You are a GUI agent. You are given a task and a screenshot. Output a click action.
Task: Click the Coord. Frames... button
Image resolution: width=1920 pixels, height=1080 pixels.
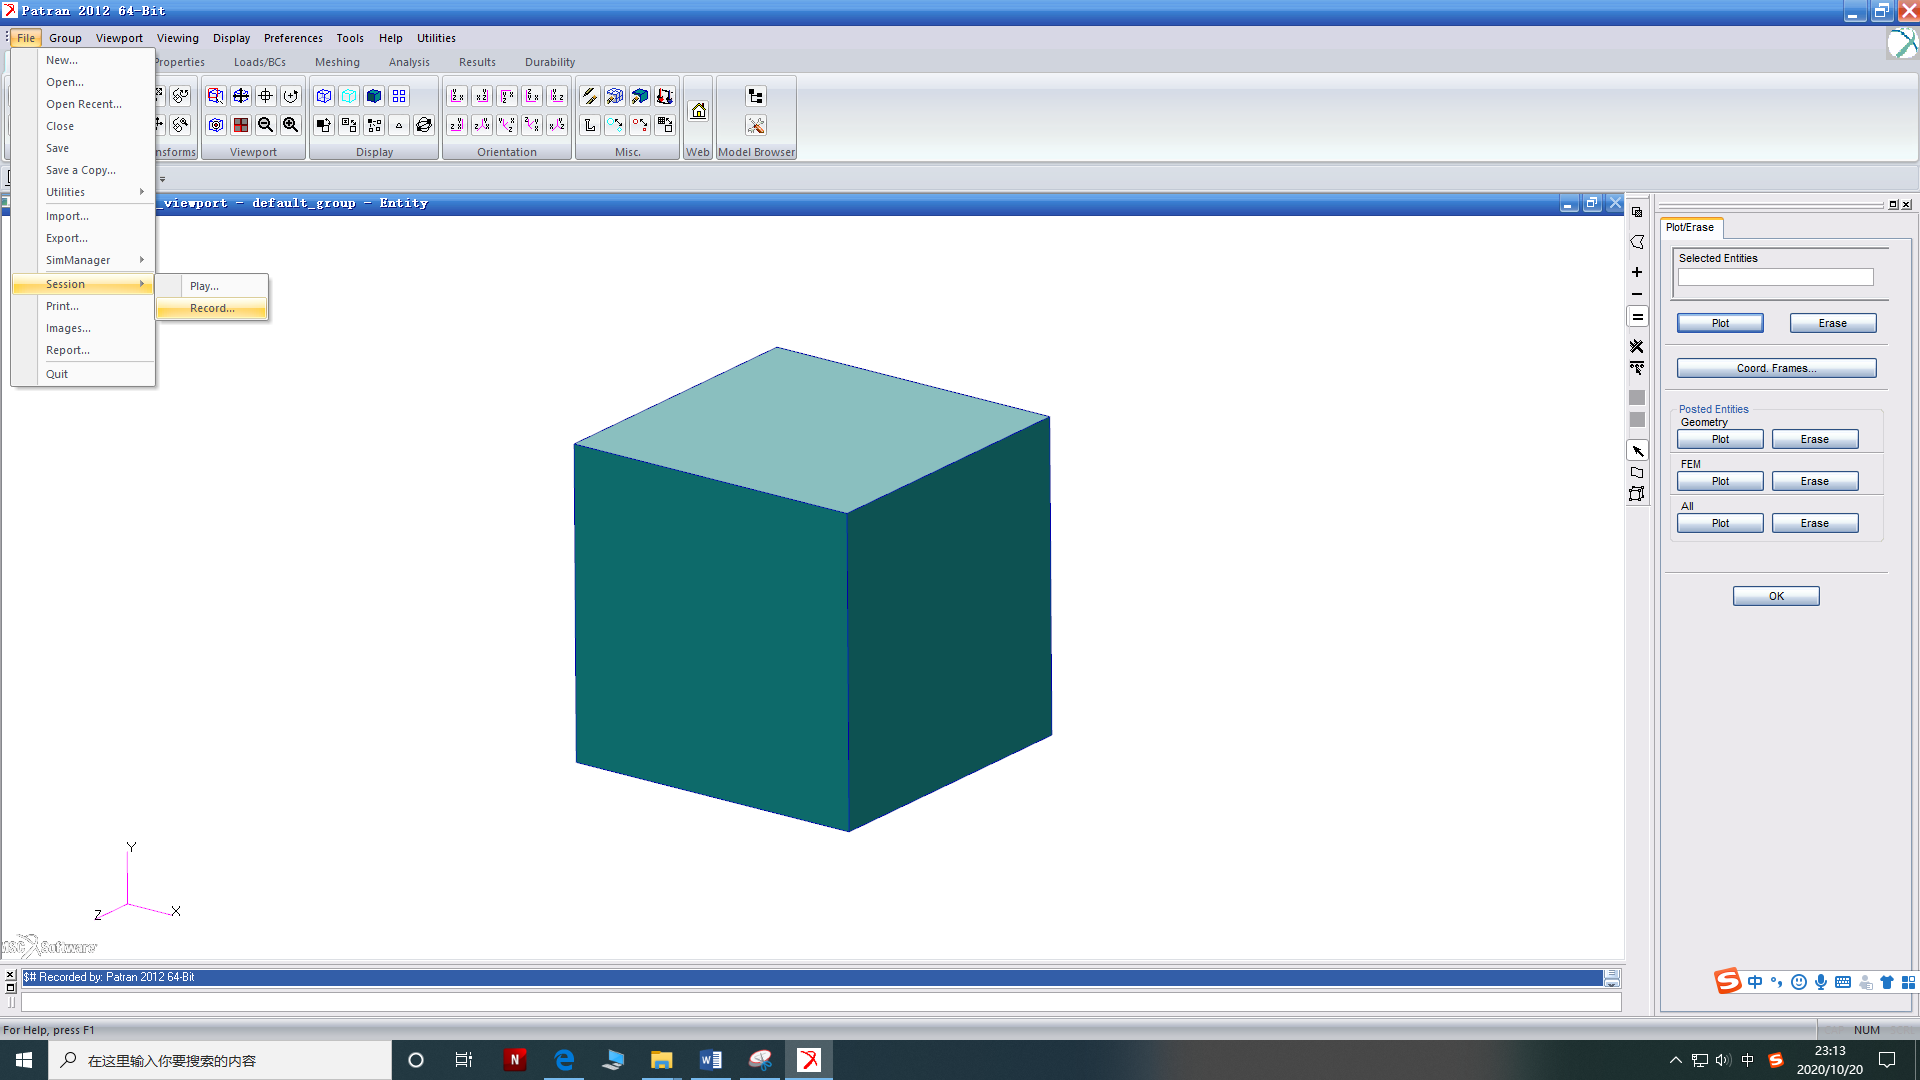[1776, 368]
